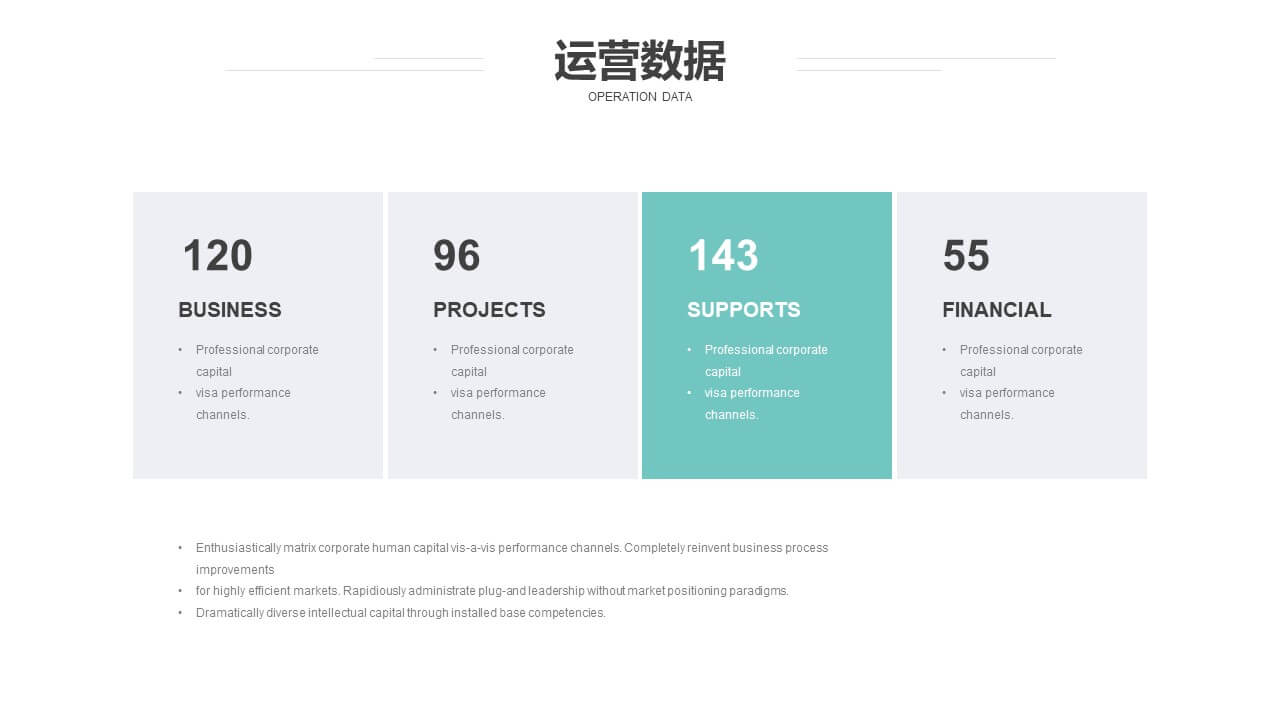Click the Chinese title 运营数据
The image size is (1280, 720).
point(639,62)
